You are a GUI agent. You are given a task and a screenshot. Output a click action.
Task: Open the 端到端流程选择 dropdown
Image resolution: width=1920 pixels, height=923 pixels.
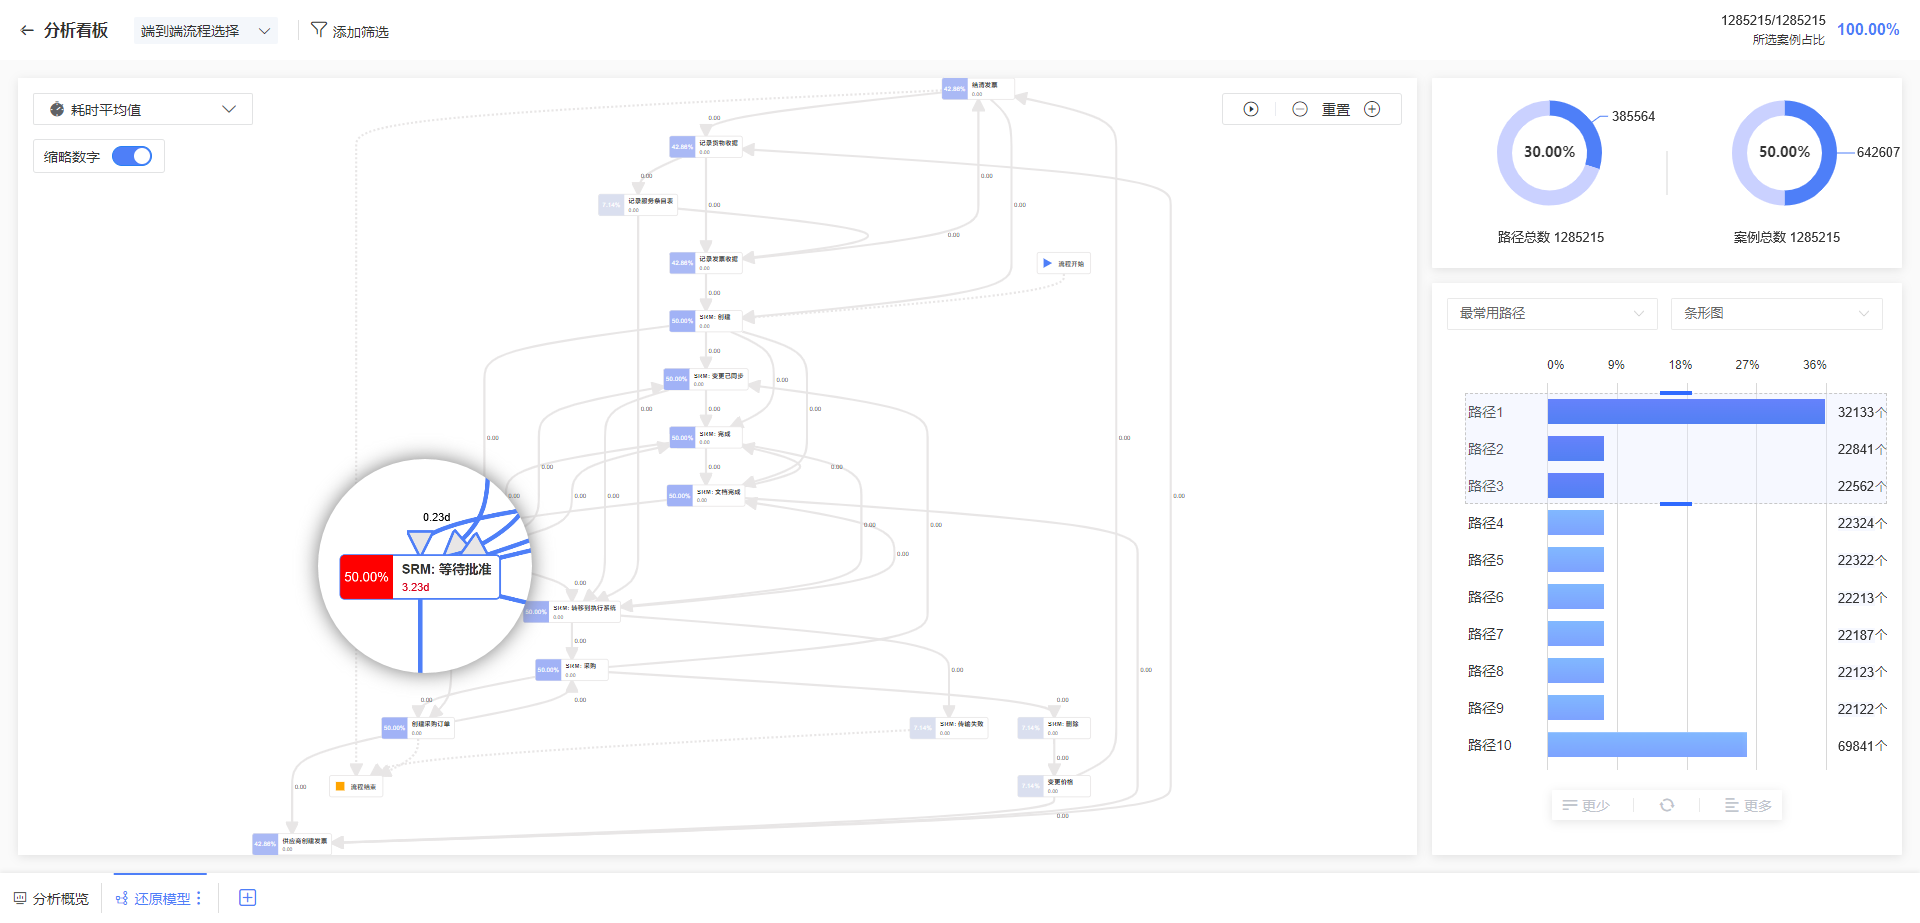click(x=205, y=31)
